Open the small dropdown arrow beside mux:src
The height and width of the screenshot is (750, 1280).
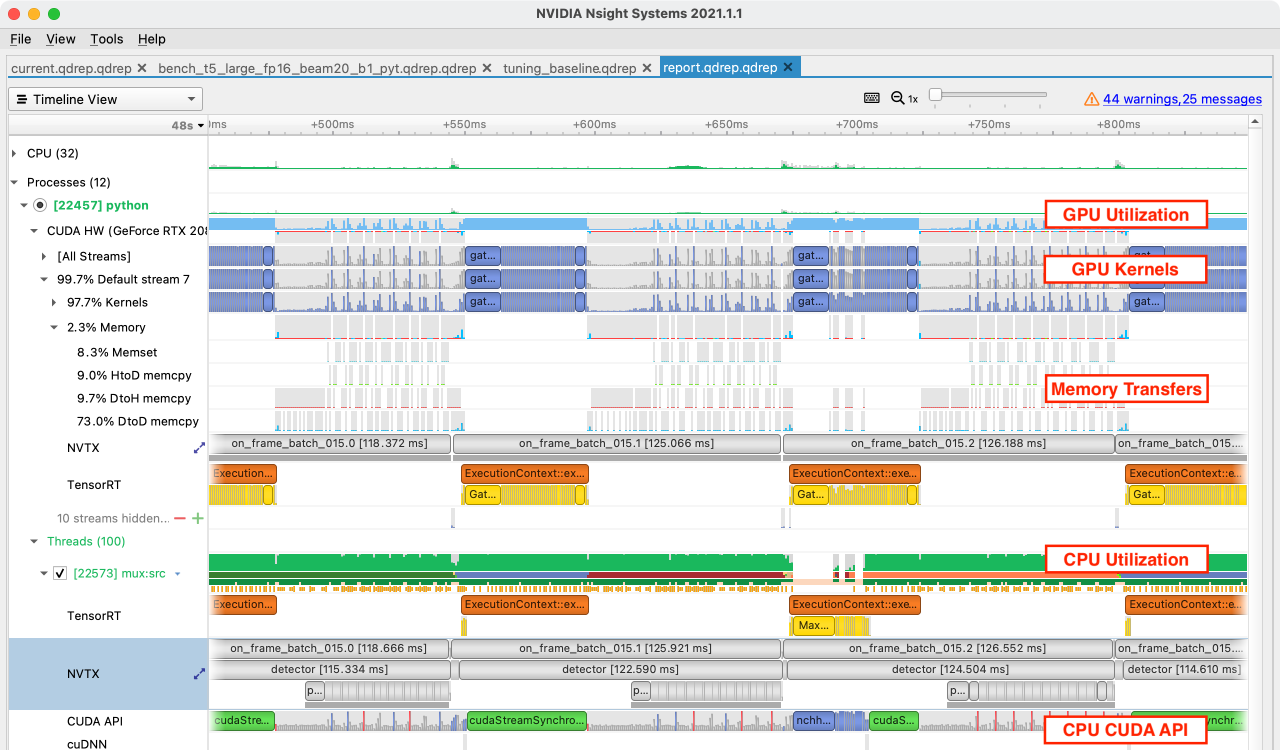coord(177,574)
